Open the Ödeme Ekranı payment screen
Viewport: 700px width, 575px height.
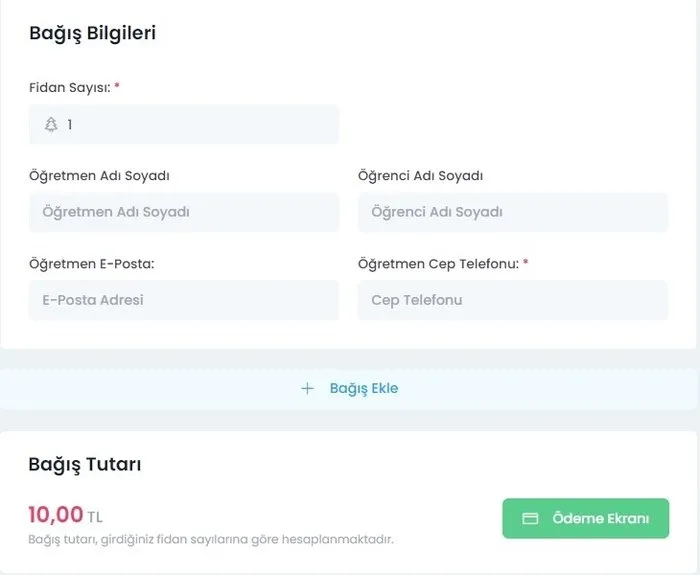pos(585,519)
